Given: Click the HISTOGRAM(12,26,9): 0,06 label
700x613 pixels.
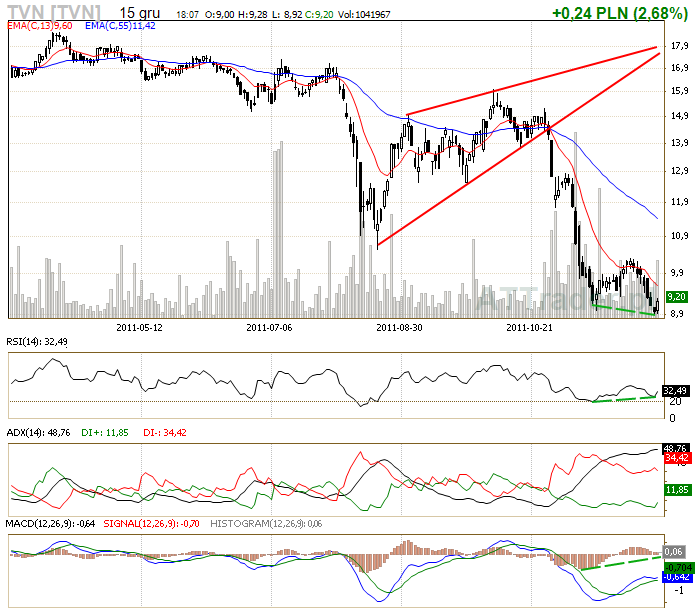Looking at the screenshot, I should tap(266, 524).
